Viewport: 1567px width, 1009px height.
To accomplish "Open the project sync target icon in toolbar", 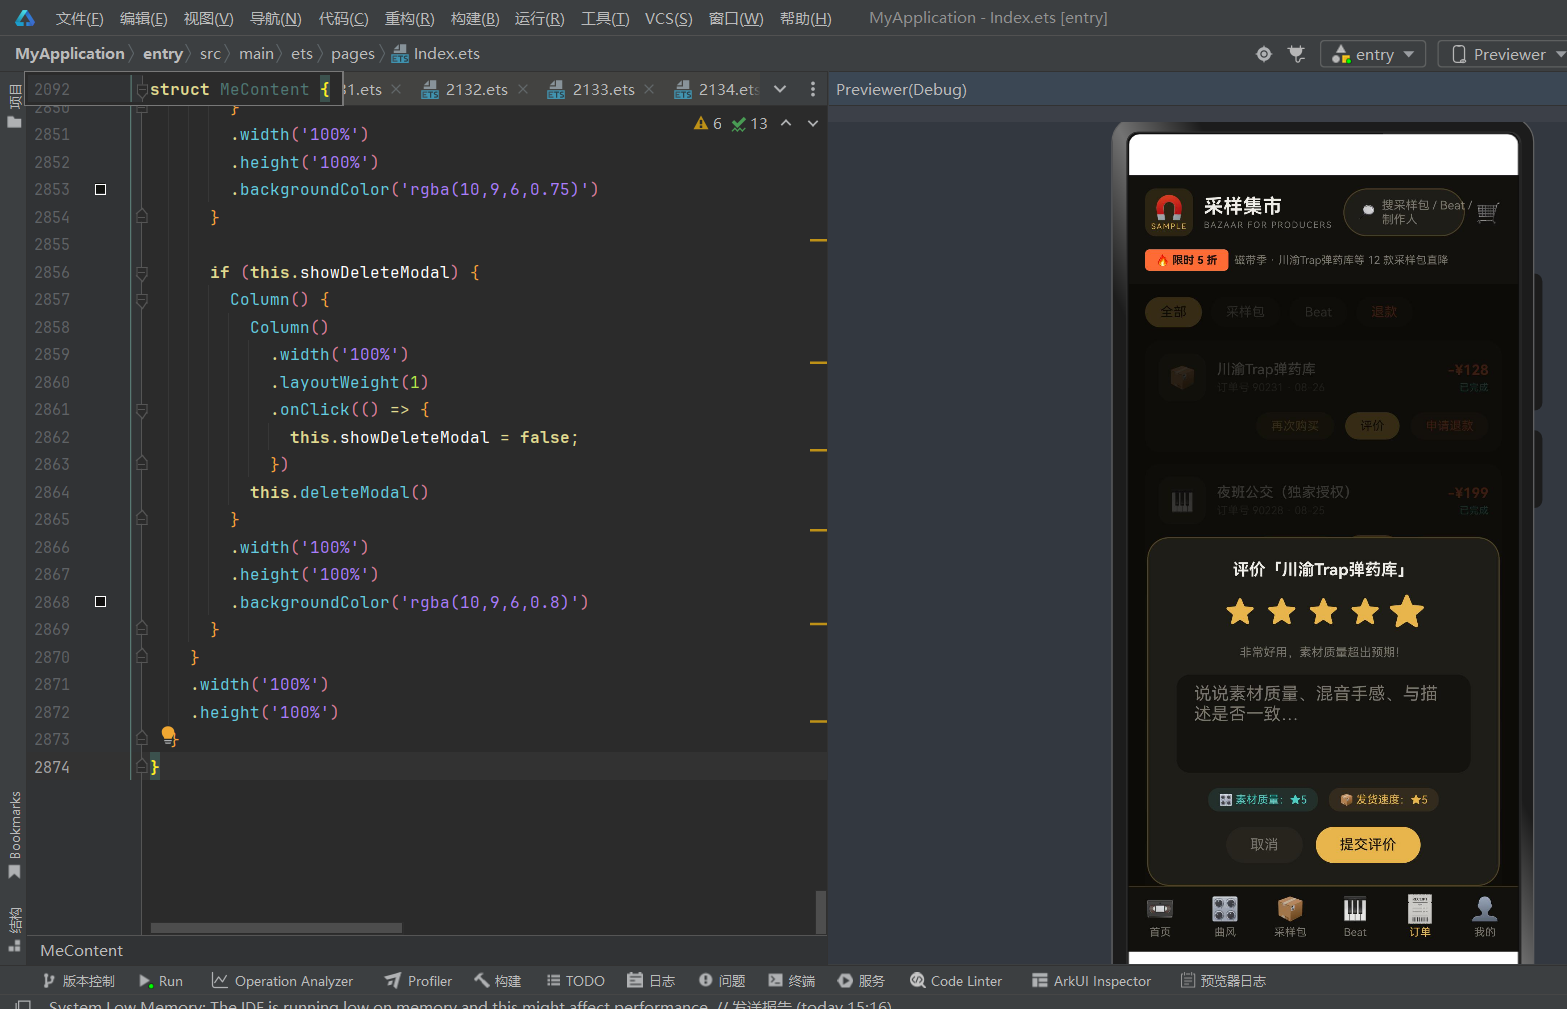I will [1264, 54].
